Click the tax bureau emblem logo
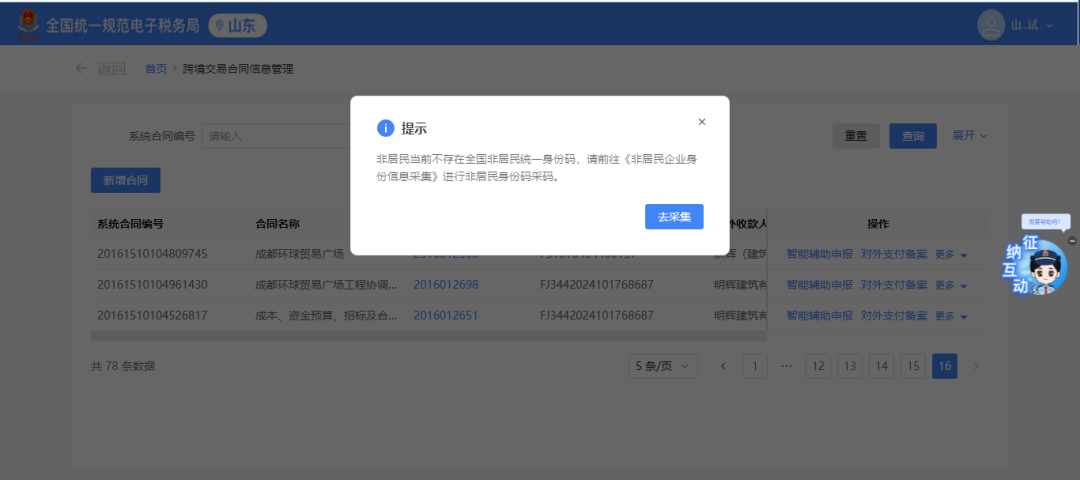1080x480 pixels. 28,25
